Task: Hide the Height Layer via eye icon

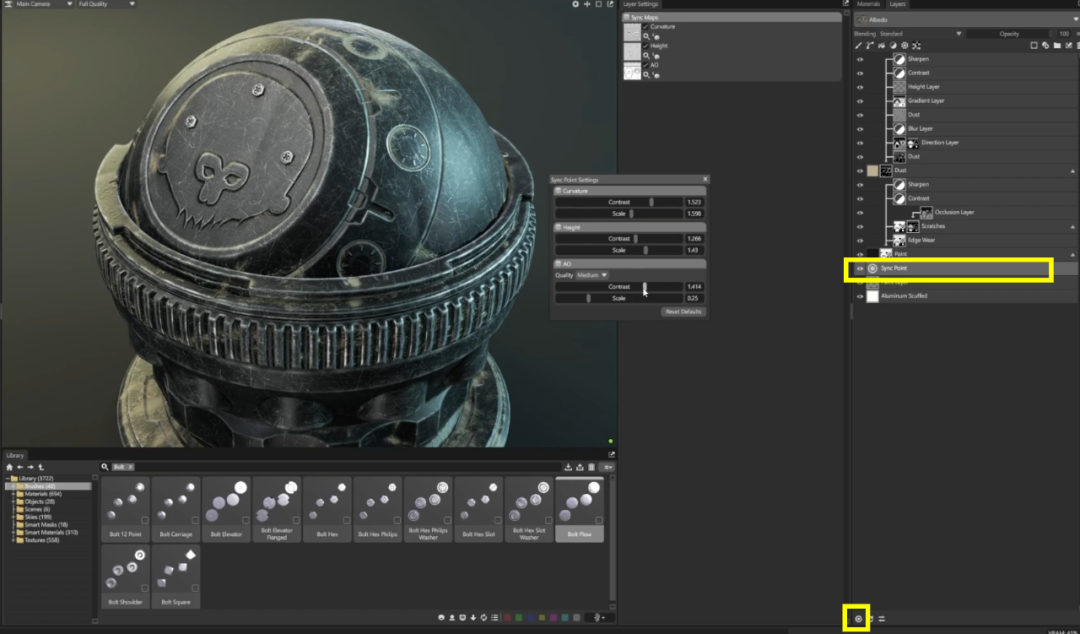Action: (x=860, y=87)
